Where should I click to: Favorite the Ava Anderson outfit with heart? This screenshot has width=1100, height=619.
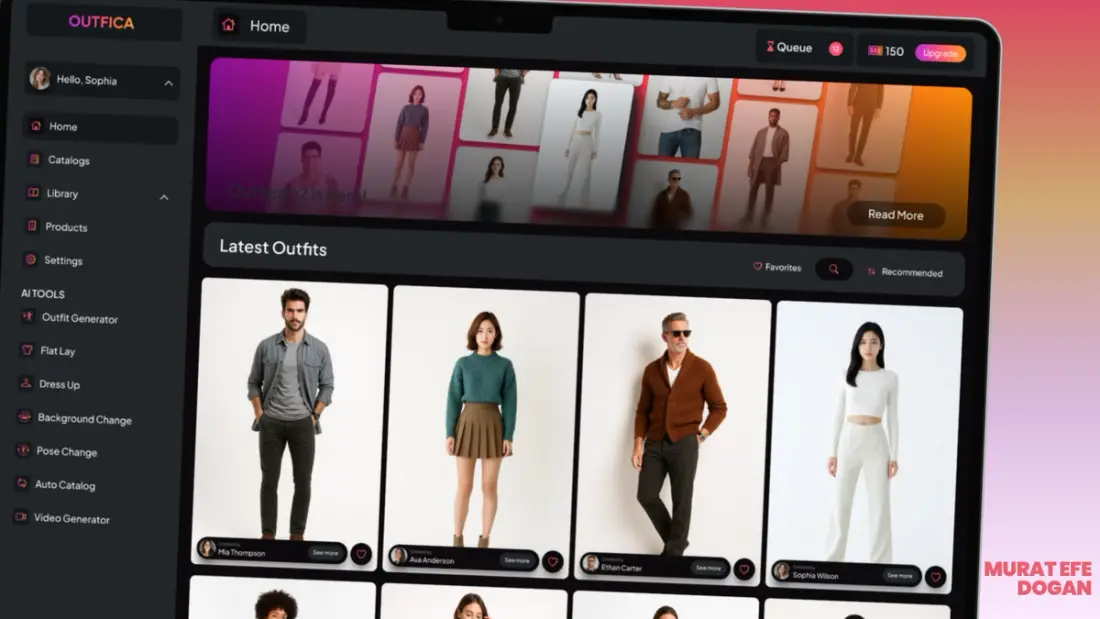553,561
